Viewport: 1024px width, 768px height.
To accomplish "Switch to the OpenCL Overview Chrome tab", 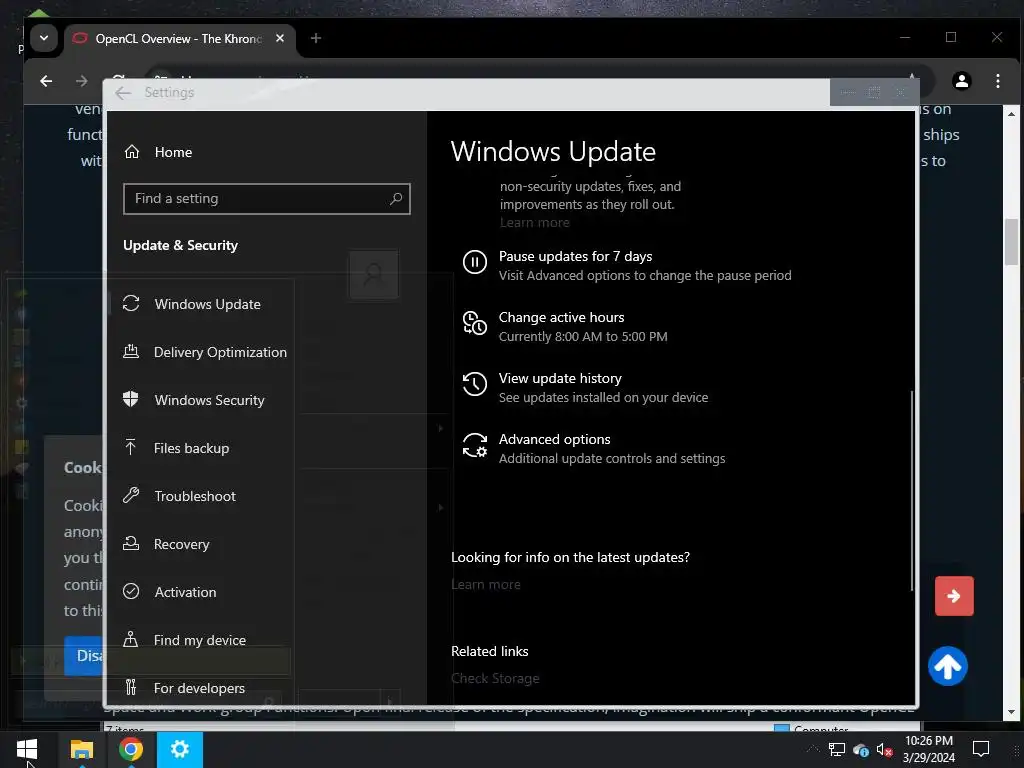I will click(178, 39).
